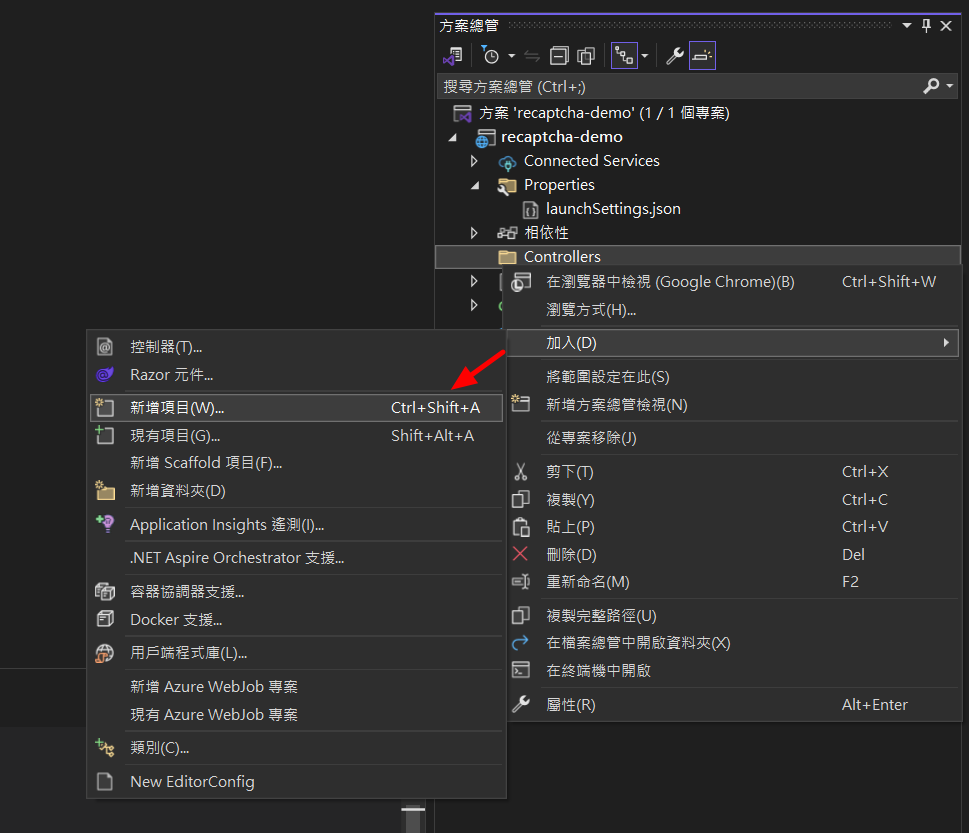Click the scissors cut icon
Screen dimensions: 969x833
click(521, 472)
